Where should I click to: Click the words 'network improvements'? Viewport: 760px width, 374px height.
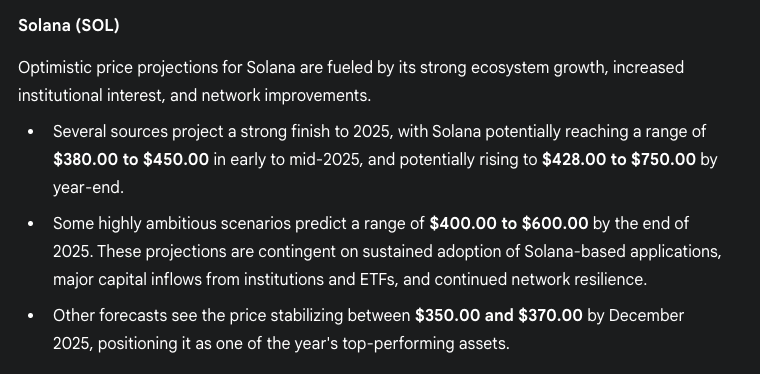click(x=286, y=95)
